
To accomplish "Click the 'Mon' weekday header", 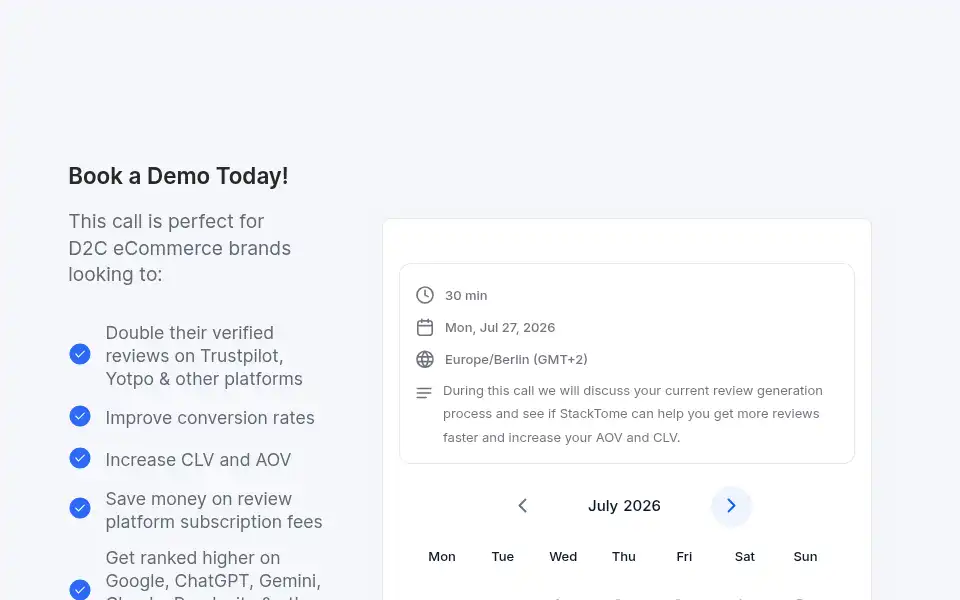I will tap(442, 557).
